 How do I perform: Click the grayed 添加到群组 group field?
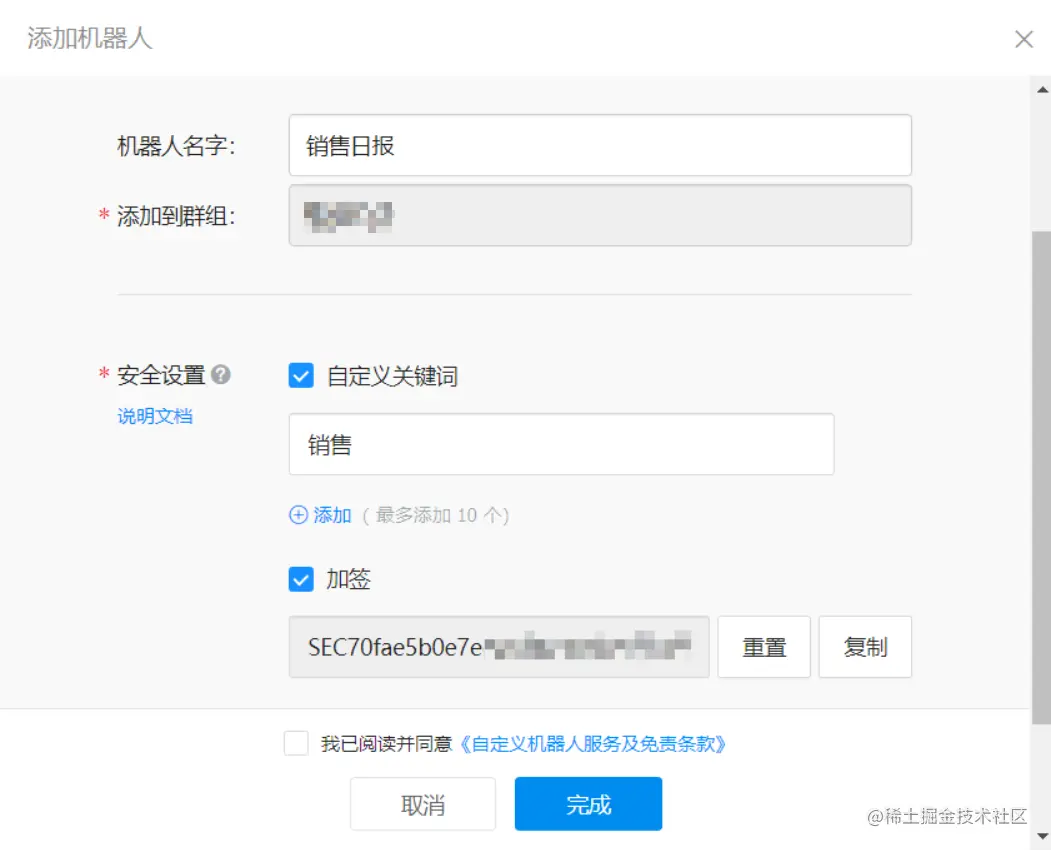600,215
